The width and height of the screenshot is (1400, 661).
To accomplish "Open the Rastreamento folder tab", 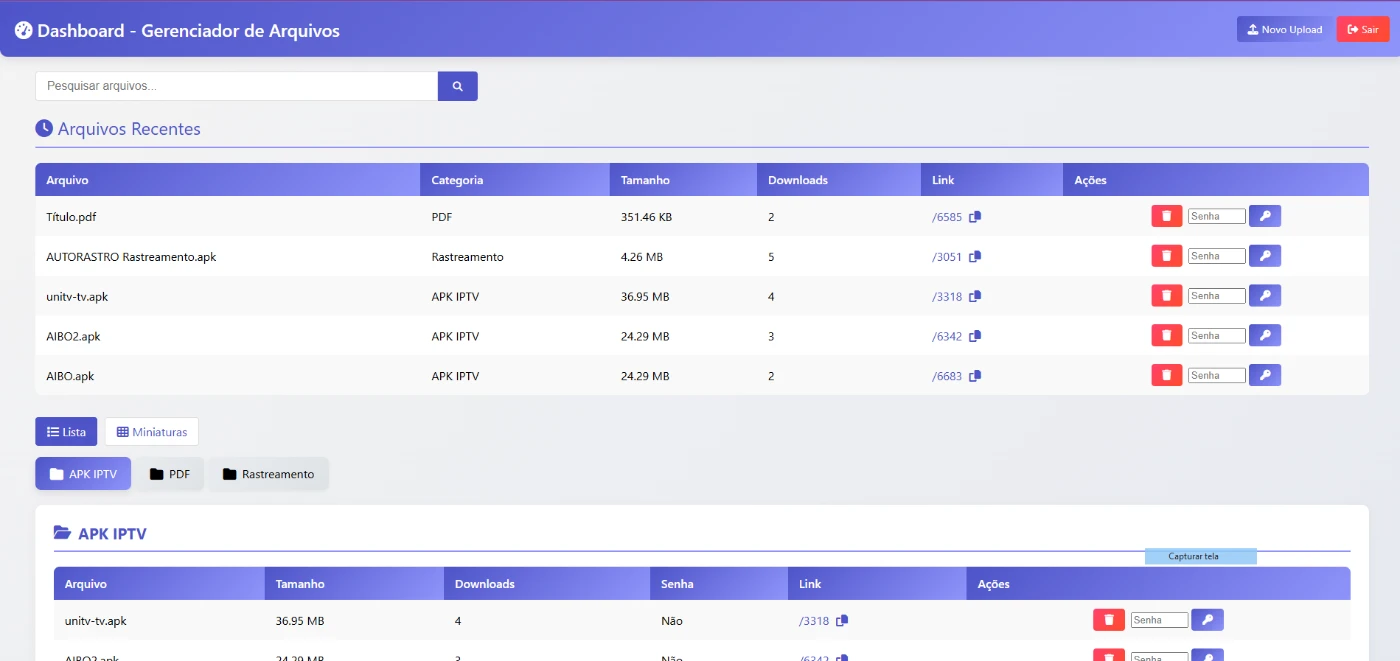I will [268, 474].
